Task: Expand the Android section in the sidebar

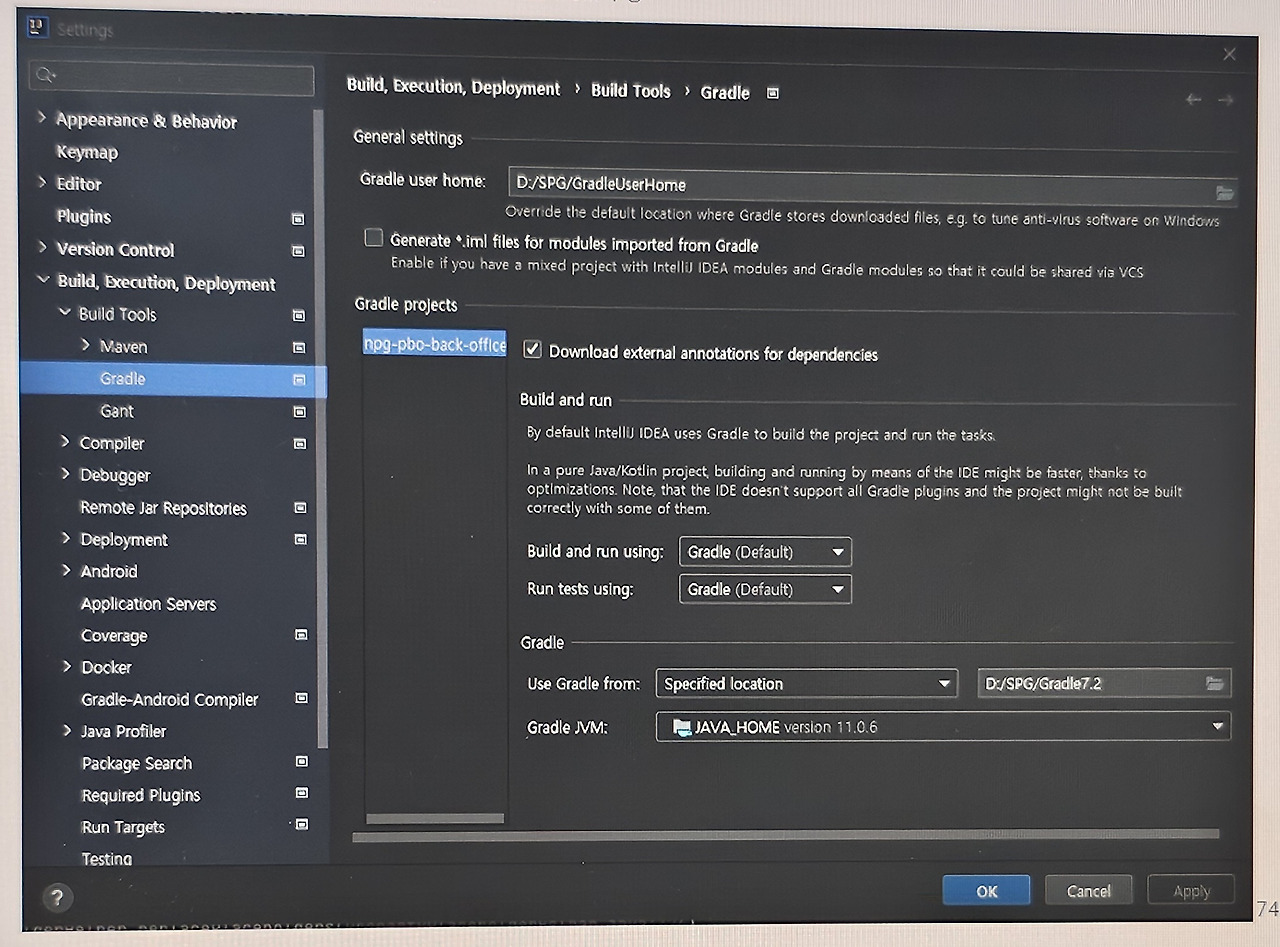Action: tap(67, 571)
